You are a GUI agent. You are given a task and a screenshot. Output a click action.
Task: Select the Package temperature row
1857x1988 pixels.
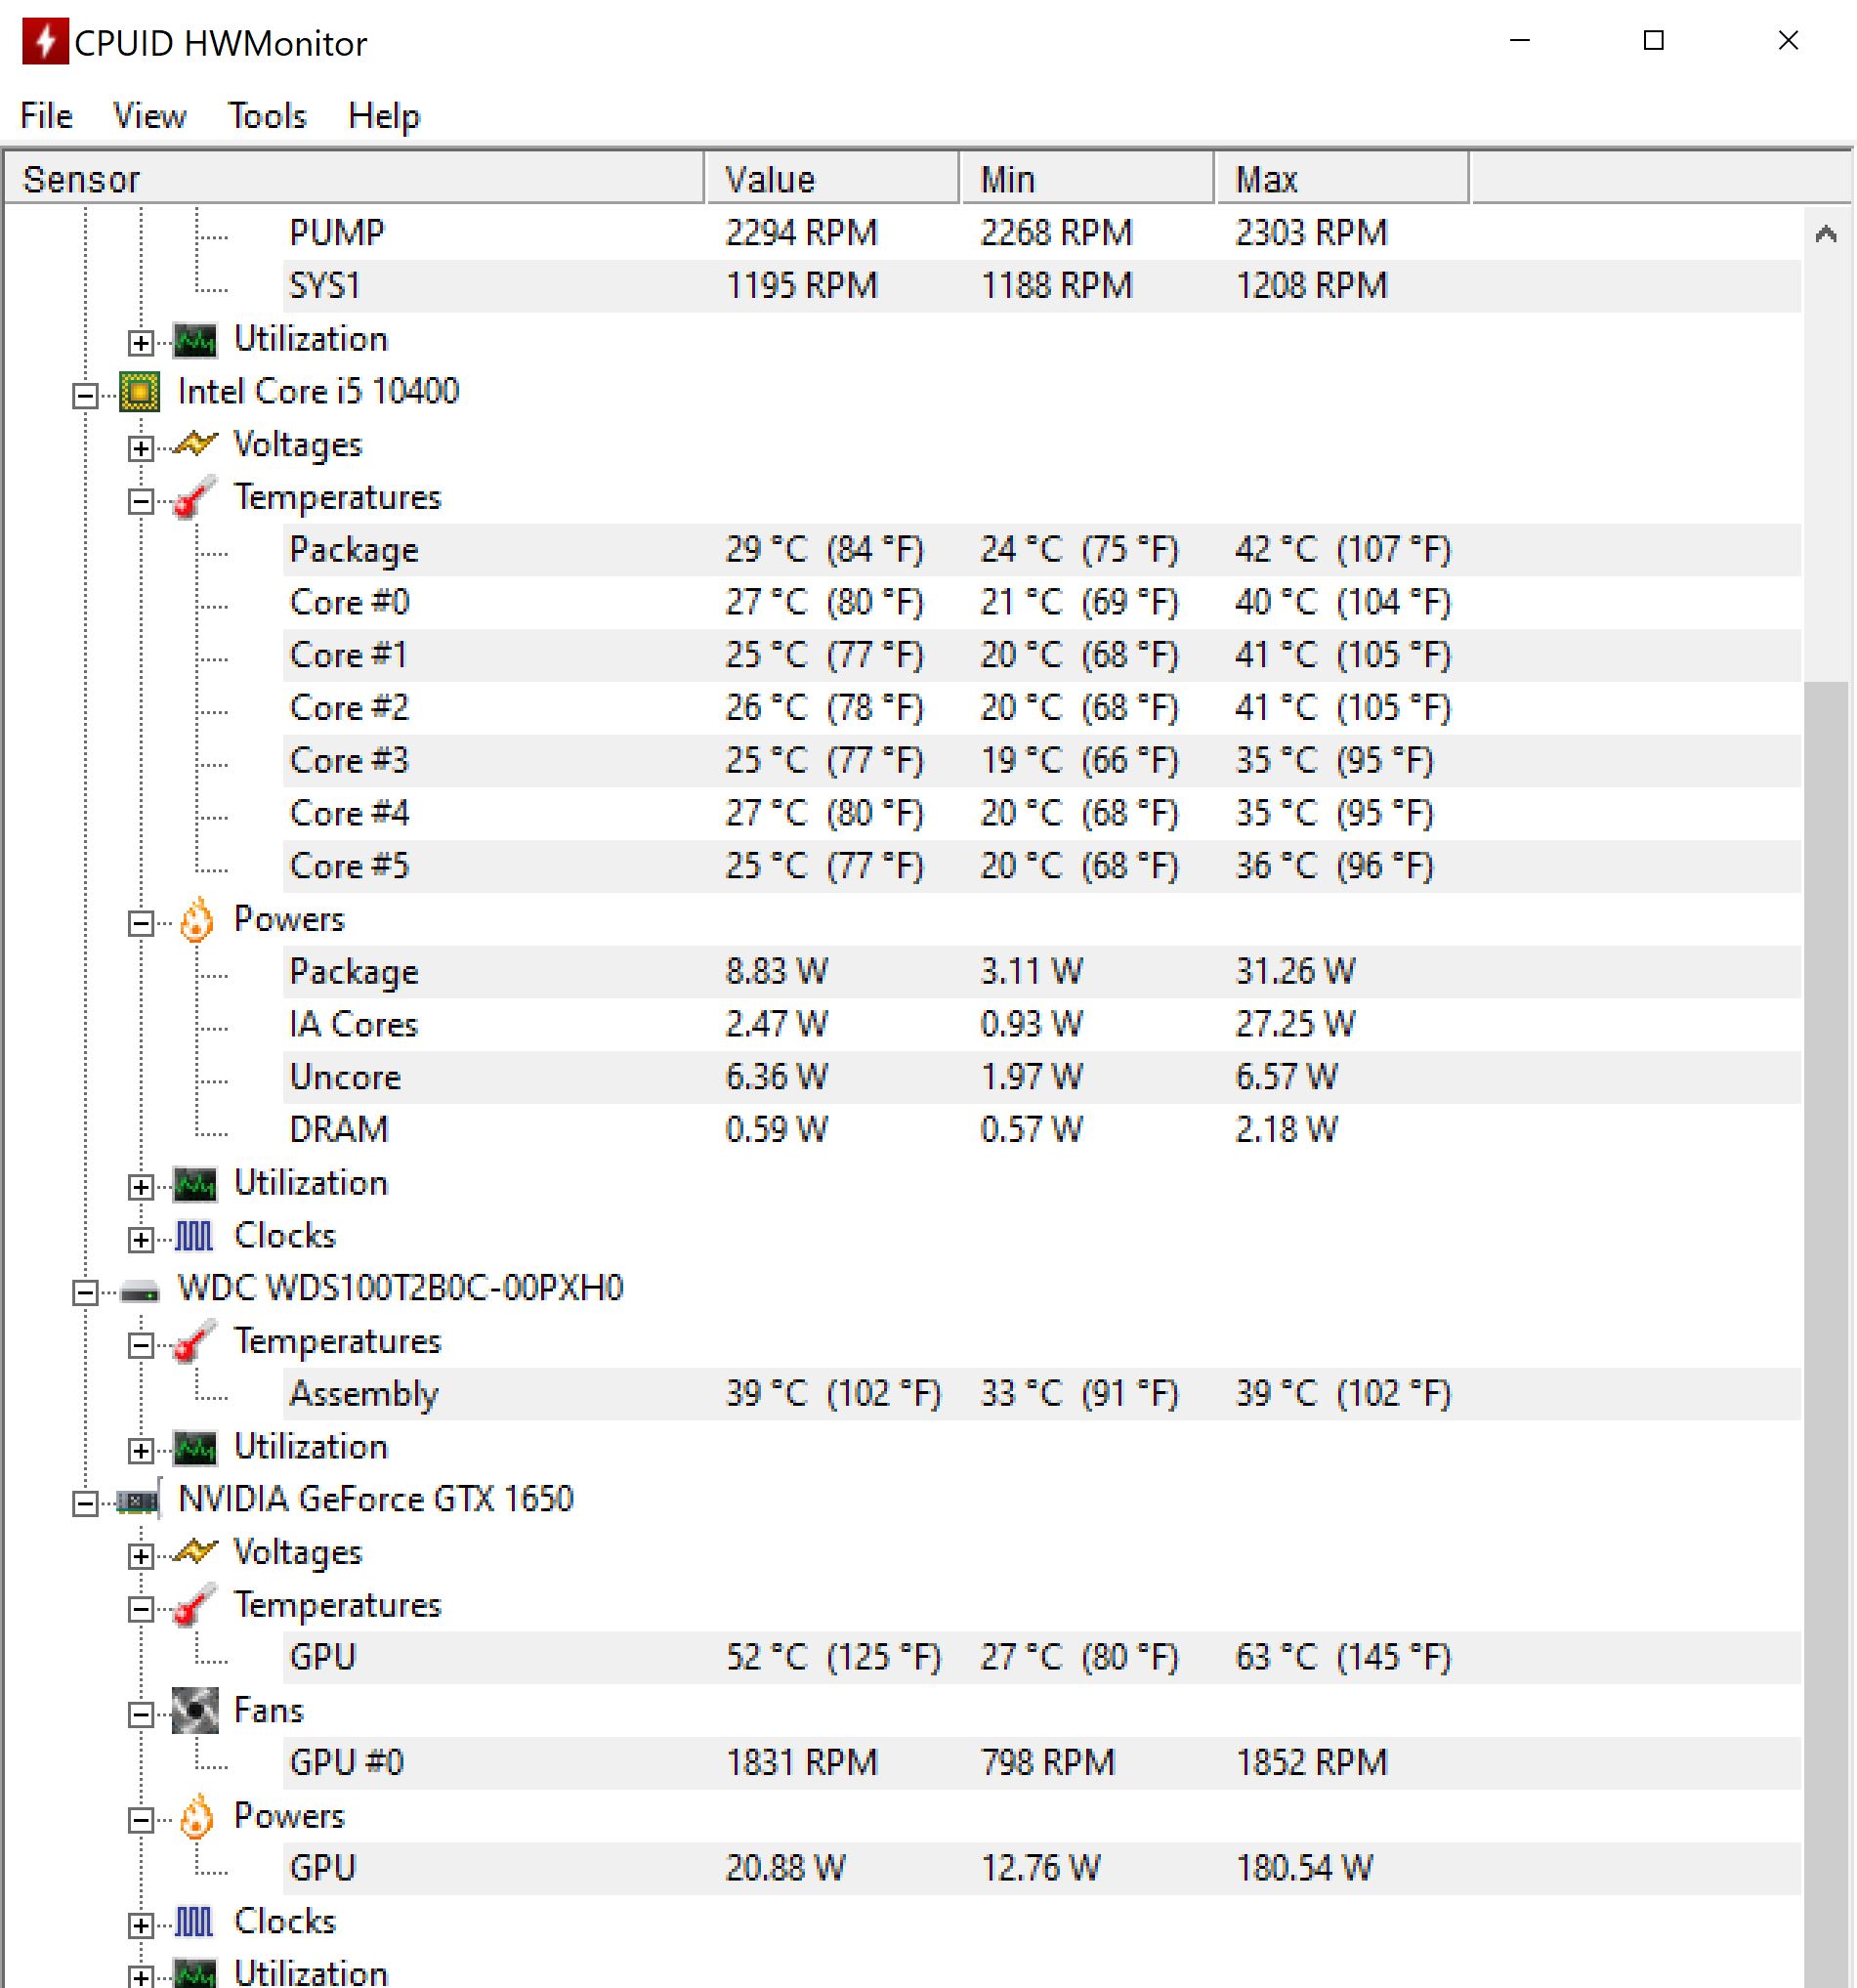pyautogui.click(x=1042, y=550)
